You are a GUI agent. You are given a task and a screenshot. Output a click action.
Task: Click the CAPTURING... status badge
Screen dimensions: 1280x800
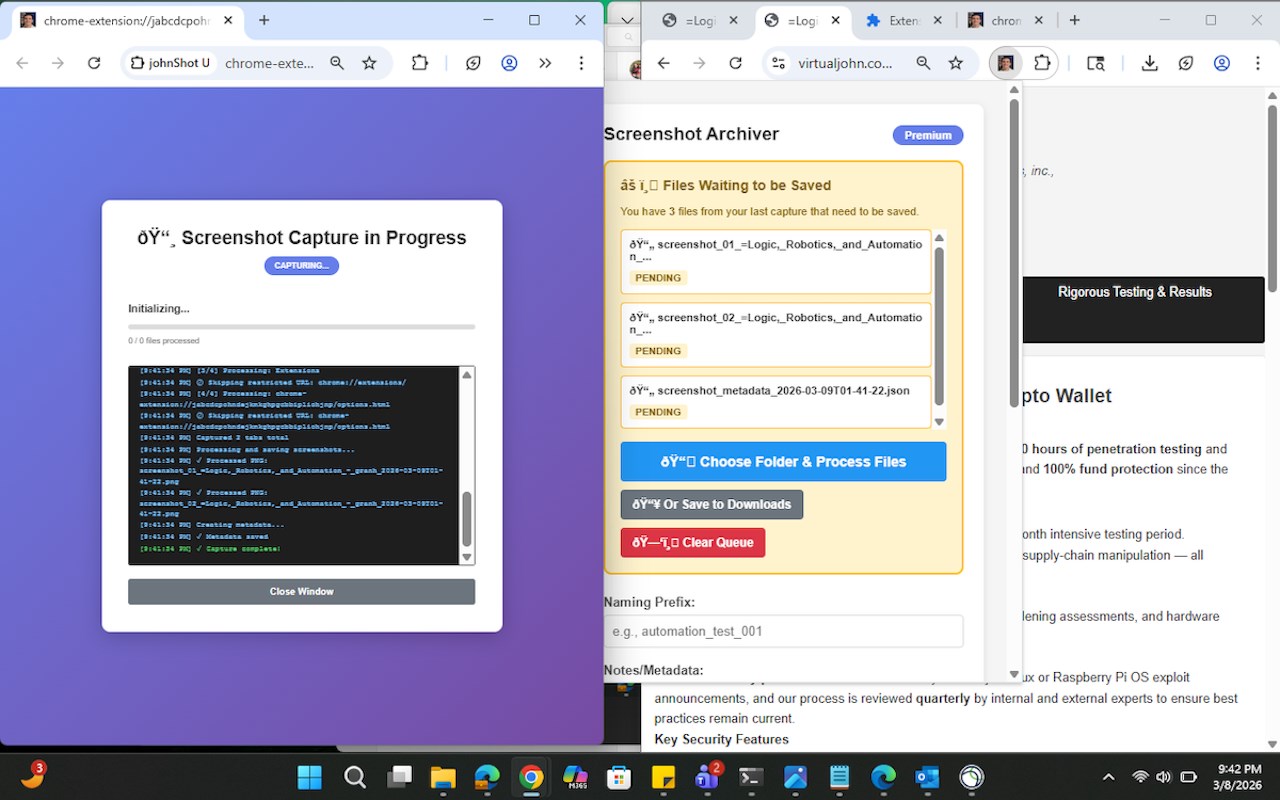point(301,265)
